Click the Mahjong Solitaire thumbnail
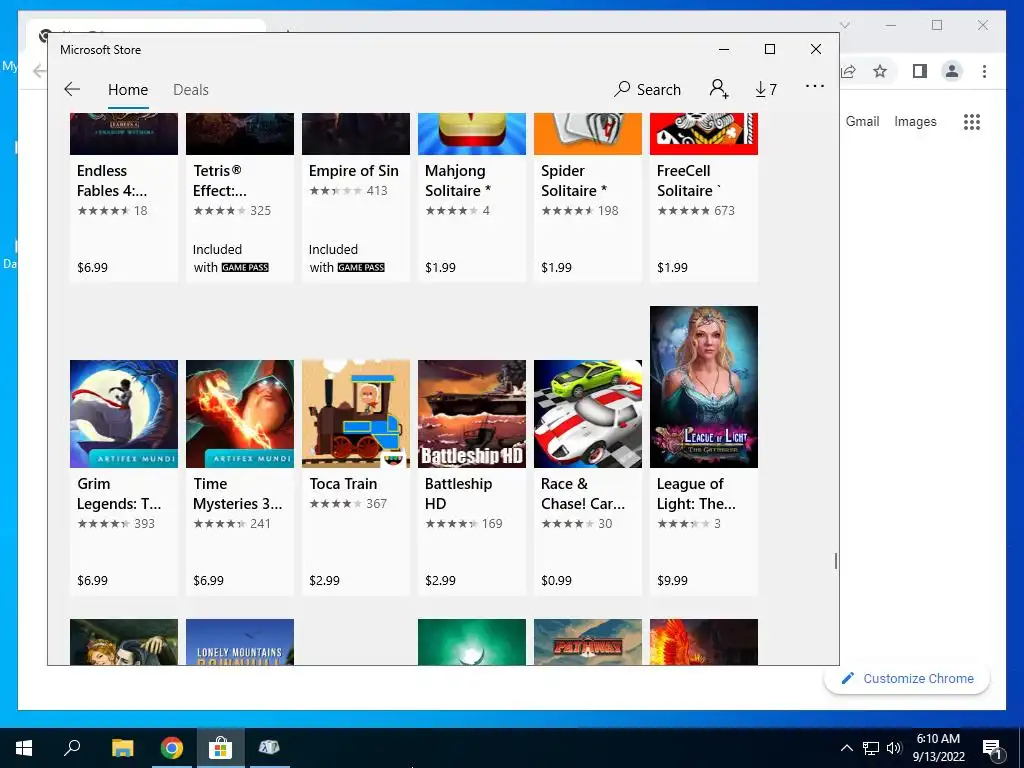This screenshot has height=768, width=1024. [472, 134]
